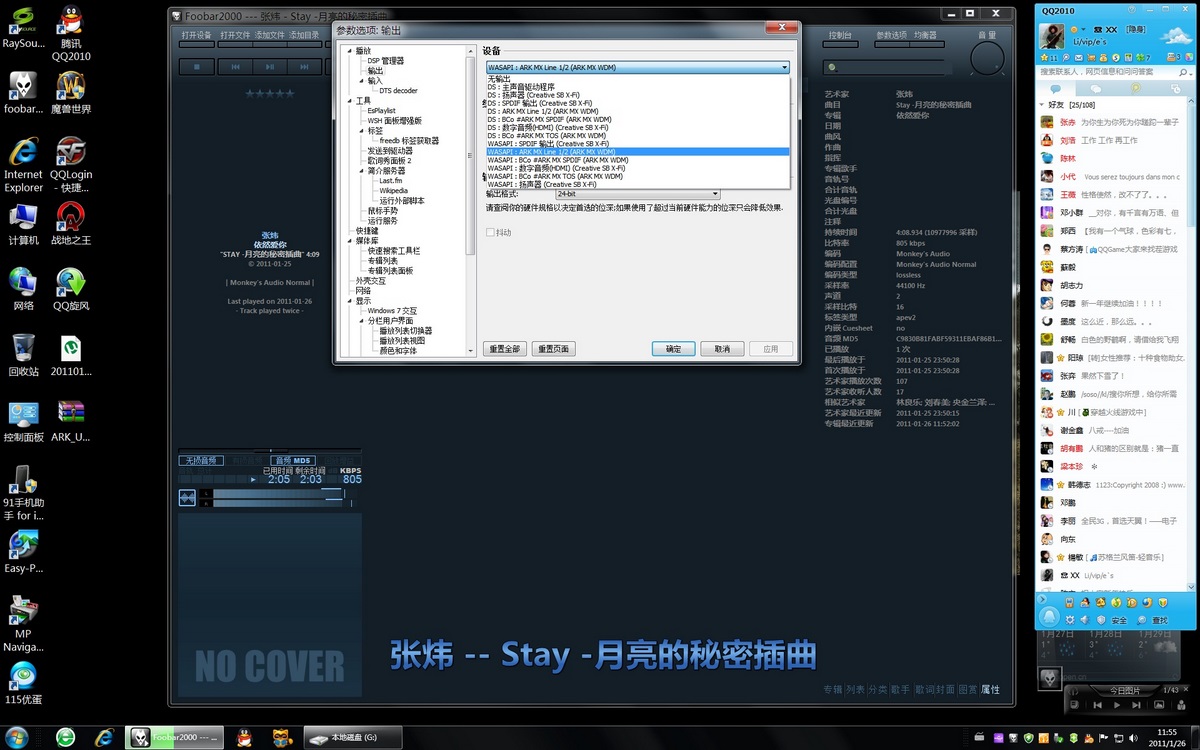Open the MP Navigator desktop shortcut
The image size is (1200, 750).
(24, 625)
